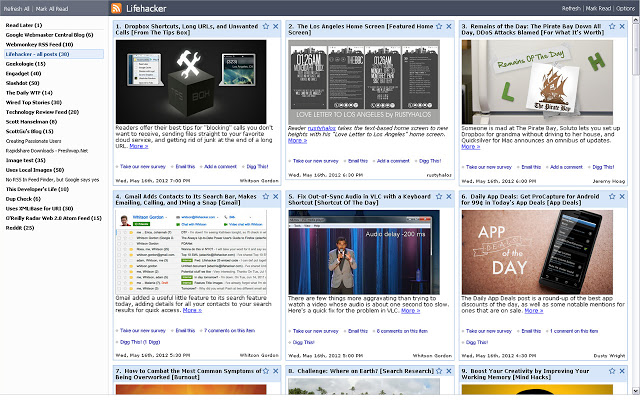
Task: Open the Slashdot feed
Action: point(22,83)
